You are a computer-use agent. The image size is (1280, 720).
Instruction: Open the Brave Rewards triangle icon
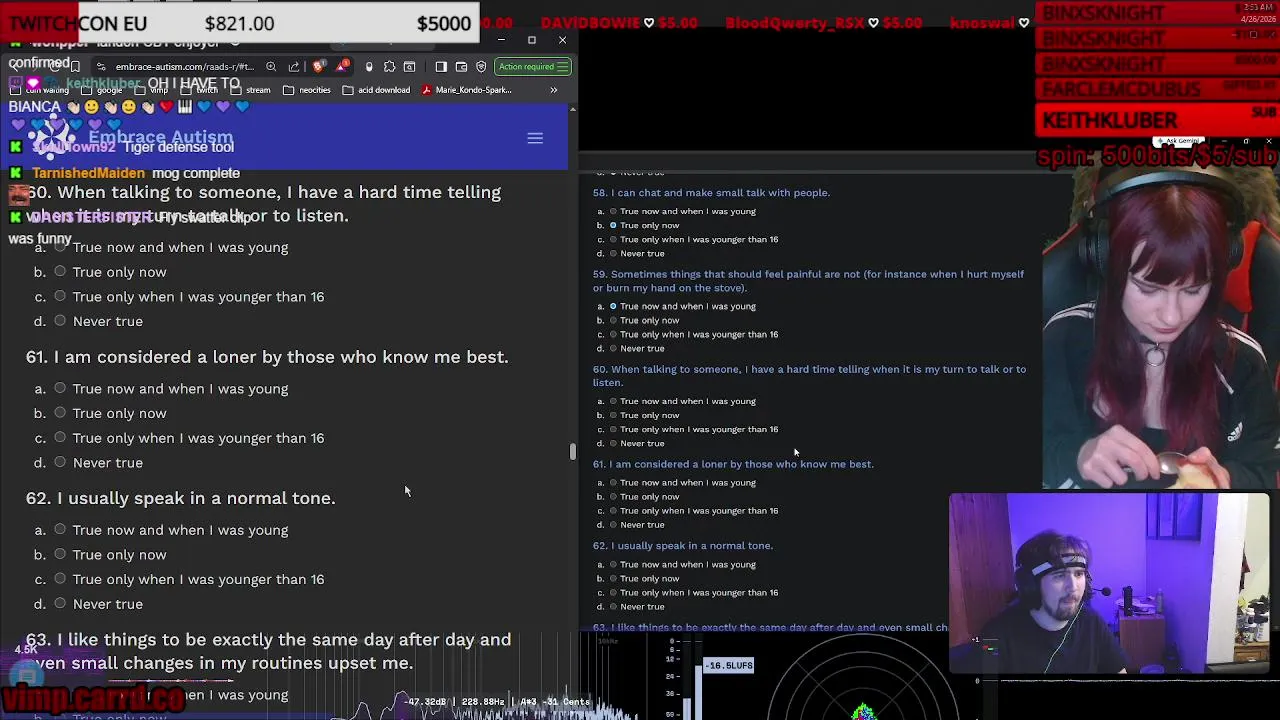[343, 67]
